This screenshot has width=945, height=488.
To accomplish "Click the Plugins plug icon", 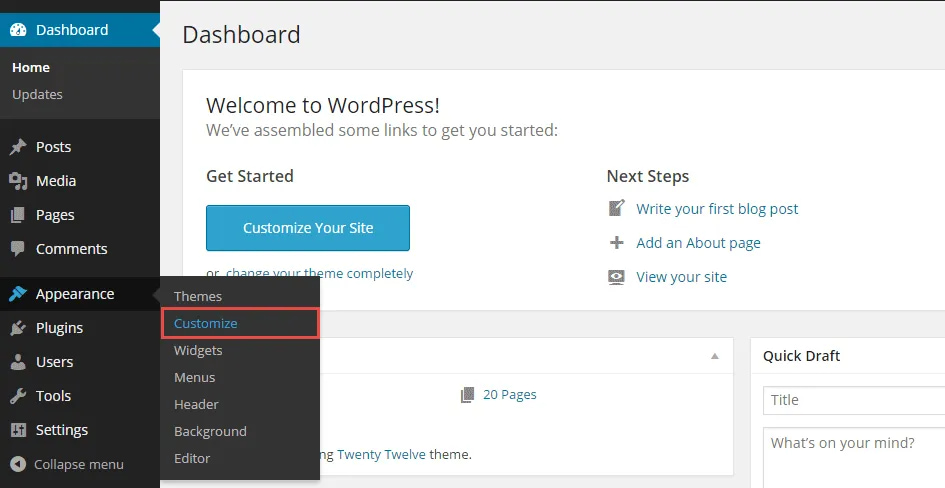I will click(18, 328).
